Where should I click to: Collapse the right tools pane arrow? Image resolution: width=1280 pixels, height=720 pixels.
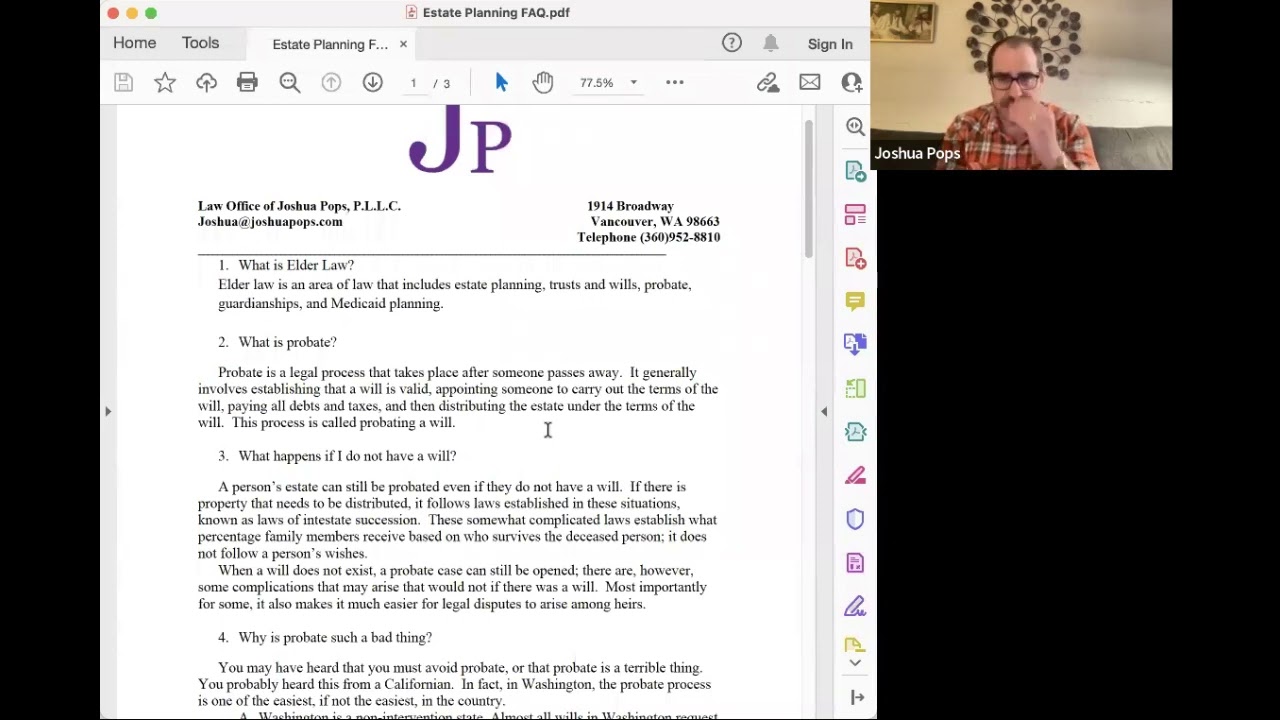click(824, 411)
